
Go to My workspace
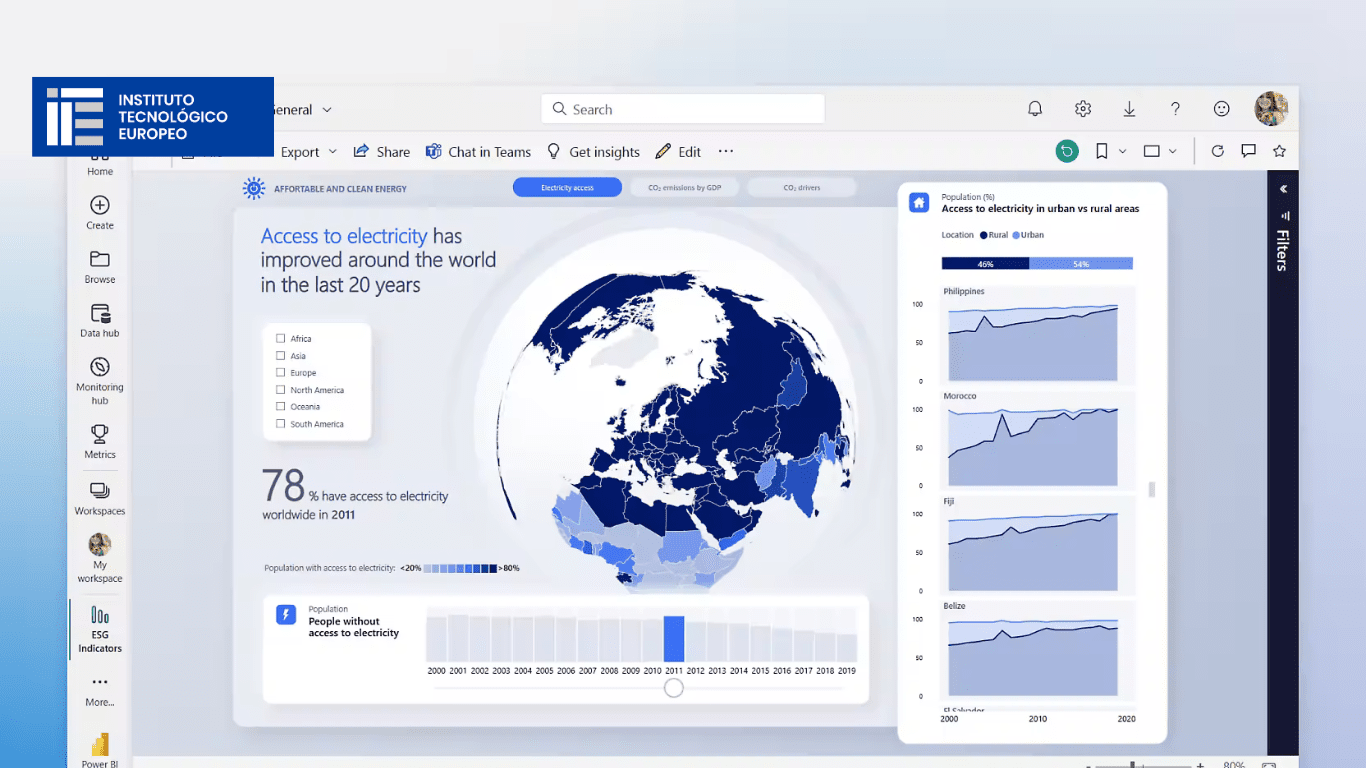[x=99, y=557]
